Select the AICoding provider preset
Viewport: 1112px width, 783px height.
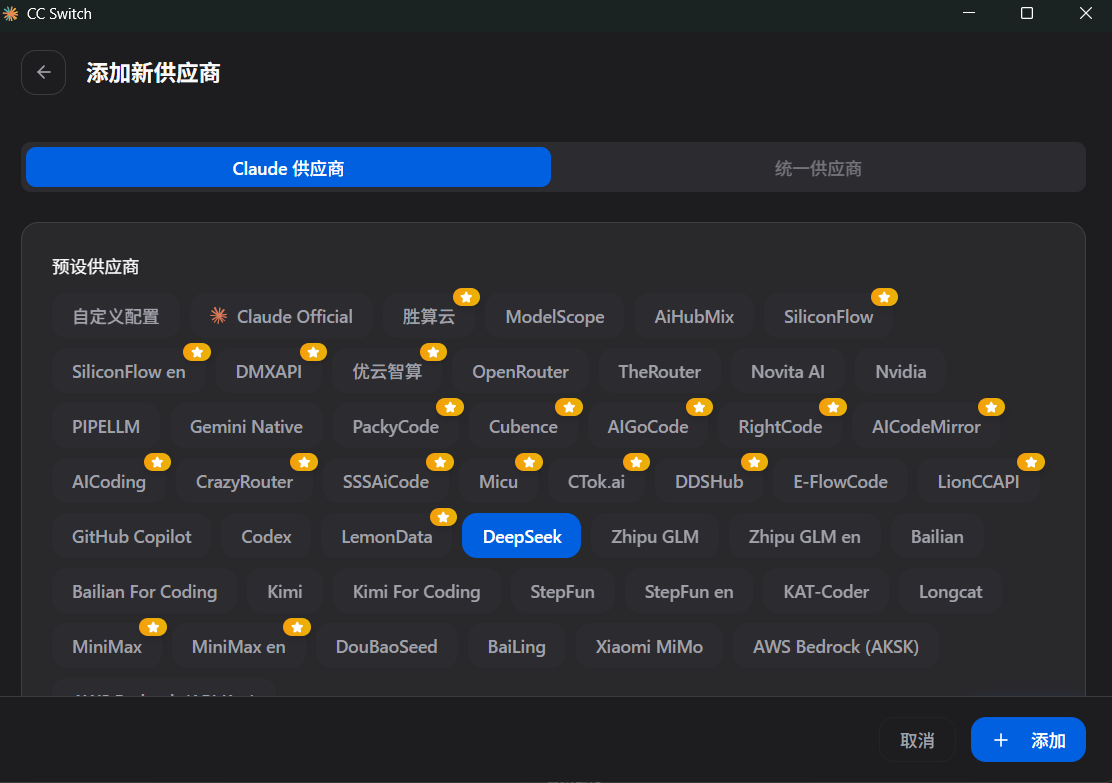click(109, 482)
